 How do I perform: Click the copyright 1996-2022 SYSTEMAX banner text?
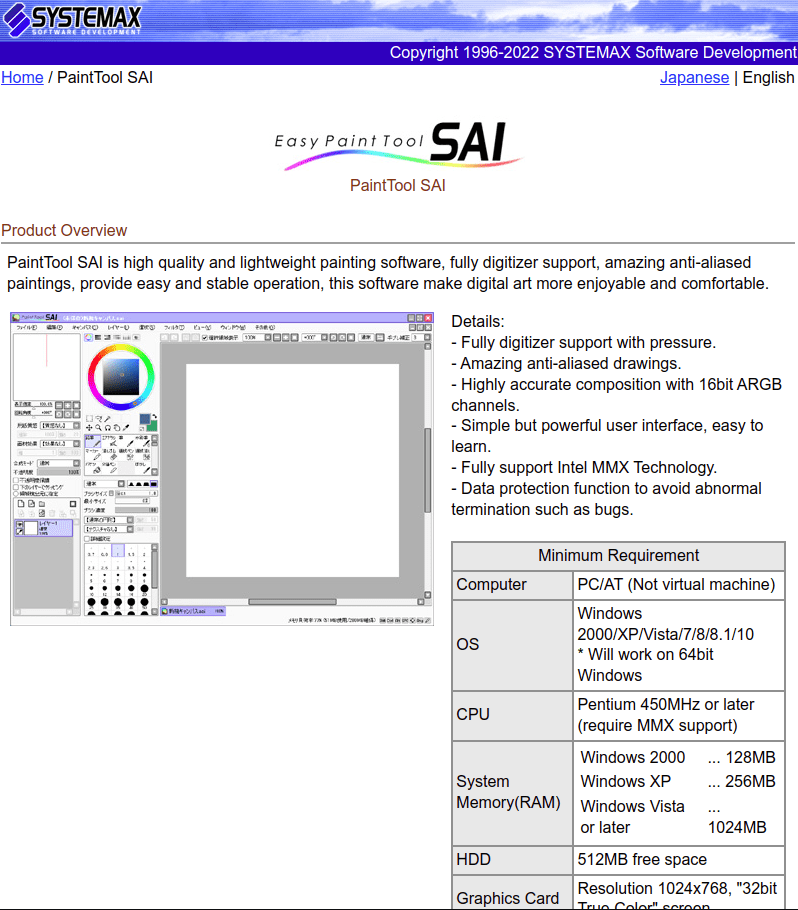point(593,53)
